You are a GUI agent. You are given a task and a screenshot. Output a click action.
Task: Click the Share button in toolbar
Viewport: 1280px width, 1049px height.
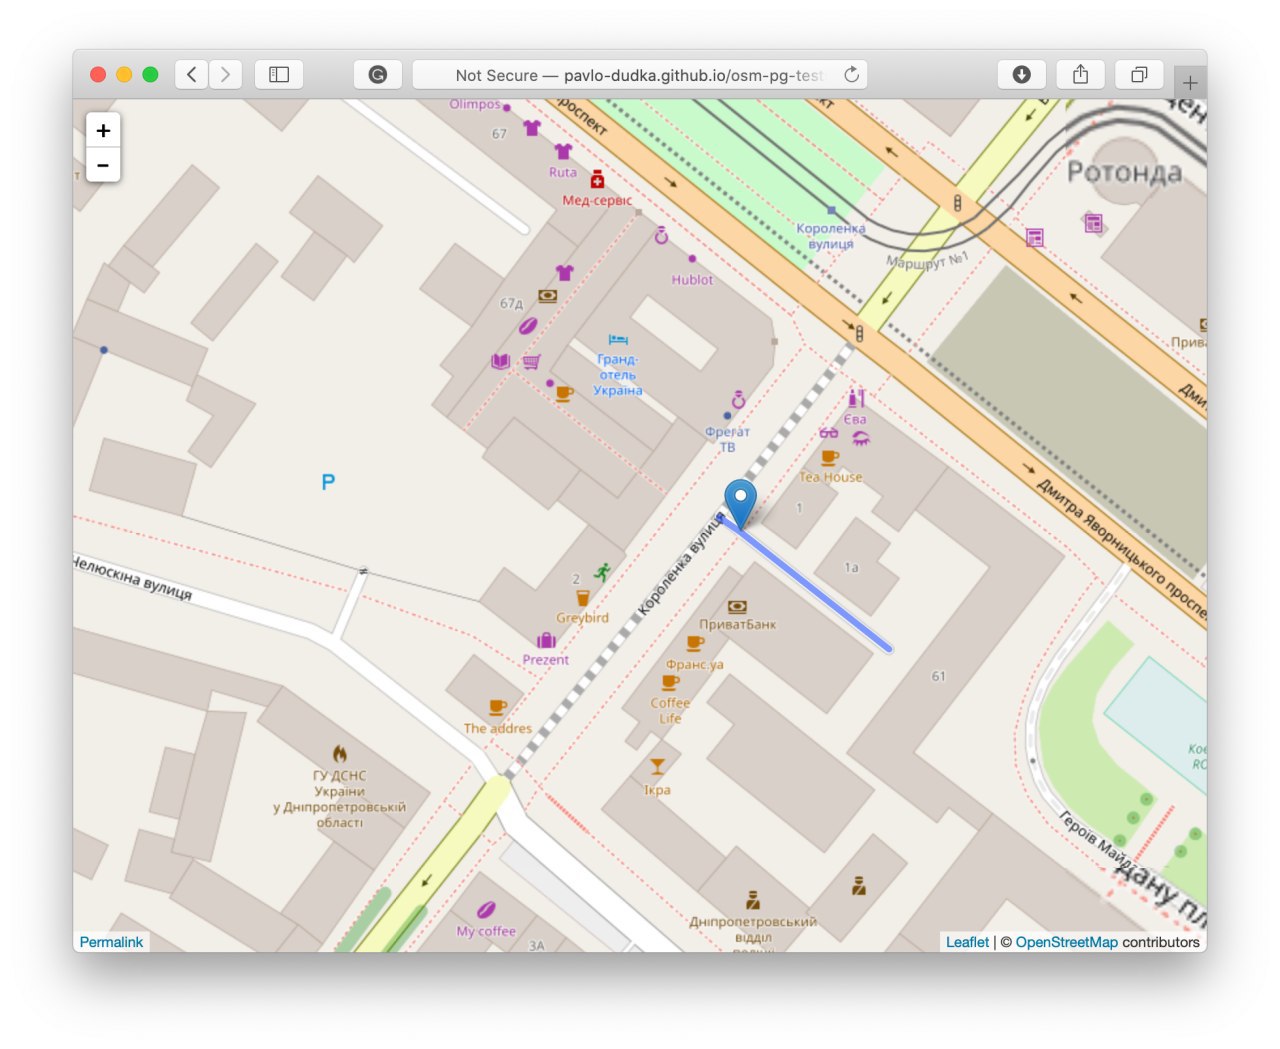click(x=1080, y=75)
